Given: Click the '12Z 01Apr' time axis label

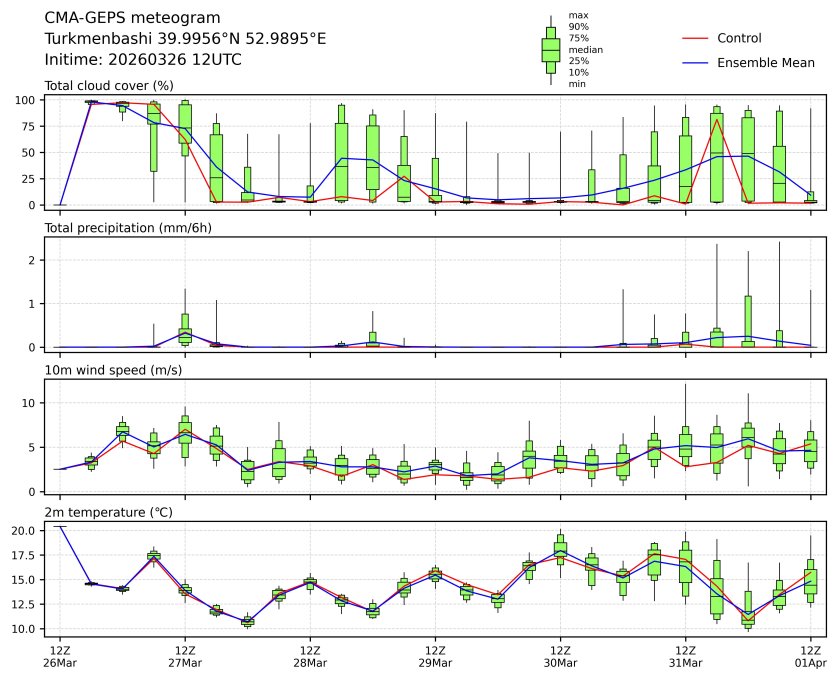Looking at the screenshot, I should click(x=811, y=657).
